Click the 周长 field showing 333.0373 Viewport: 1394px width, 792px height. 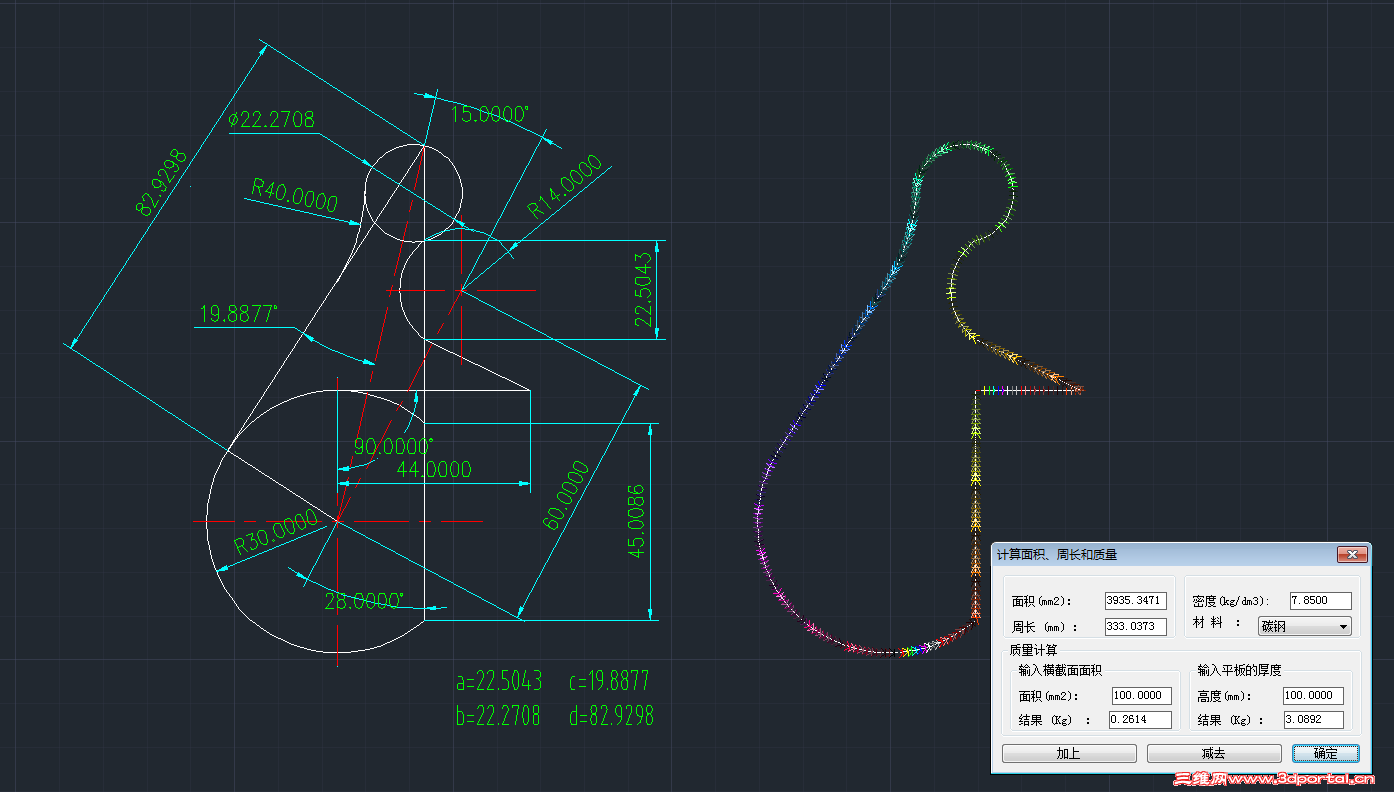[1136, 627]
